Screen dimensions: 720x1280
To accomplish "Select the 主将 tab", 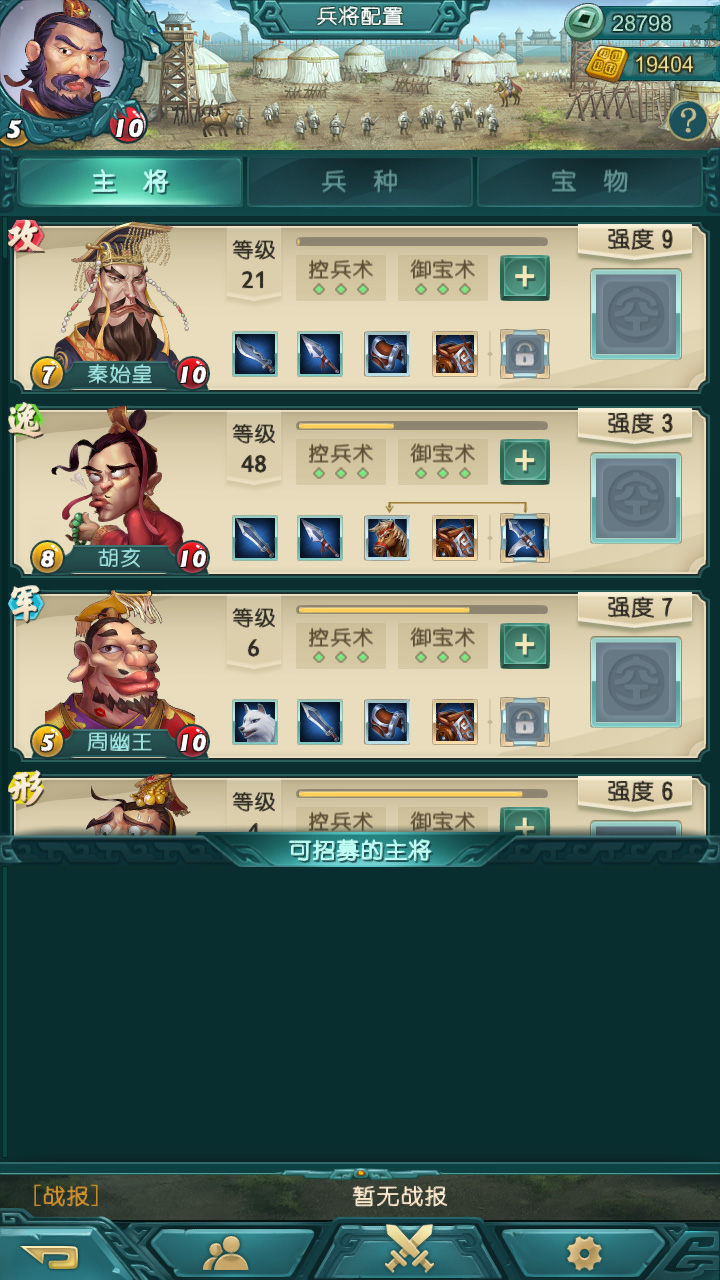I will [x=130, y=181].
